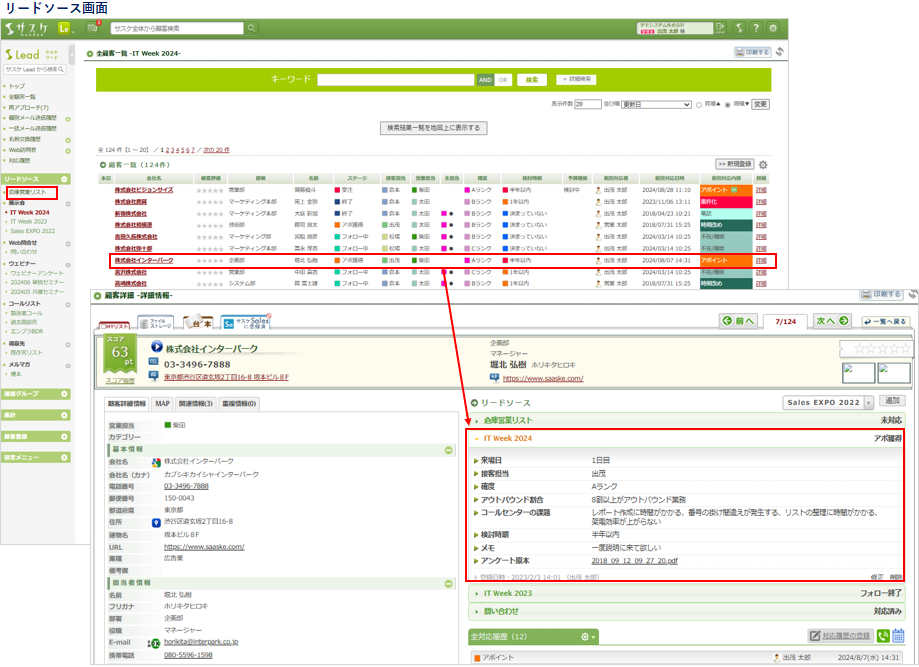This screenshot has width=919, height=667.
Task: Click the サスケ全体から顧客検索 input field
Action: 177,28
